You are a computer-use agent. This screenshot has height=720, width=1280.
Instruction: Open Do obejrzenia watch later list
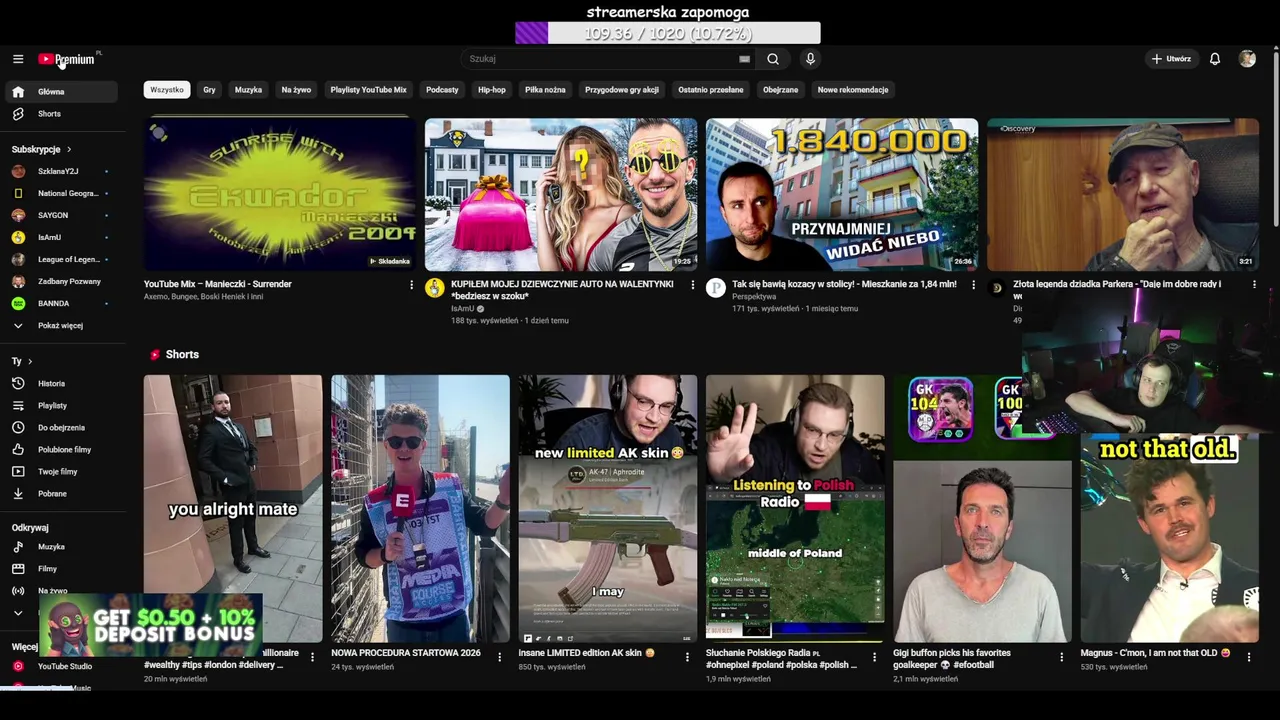pos(60,428)
